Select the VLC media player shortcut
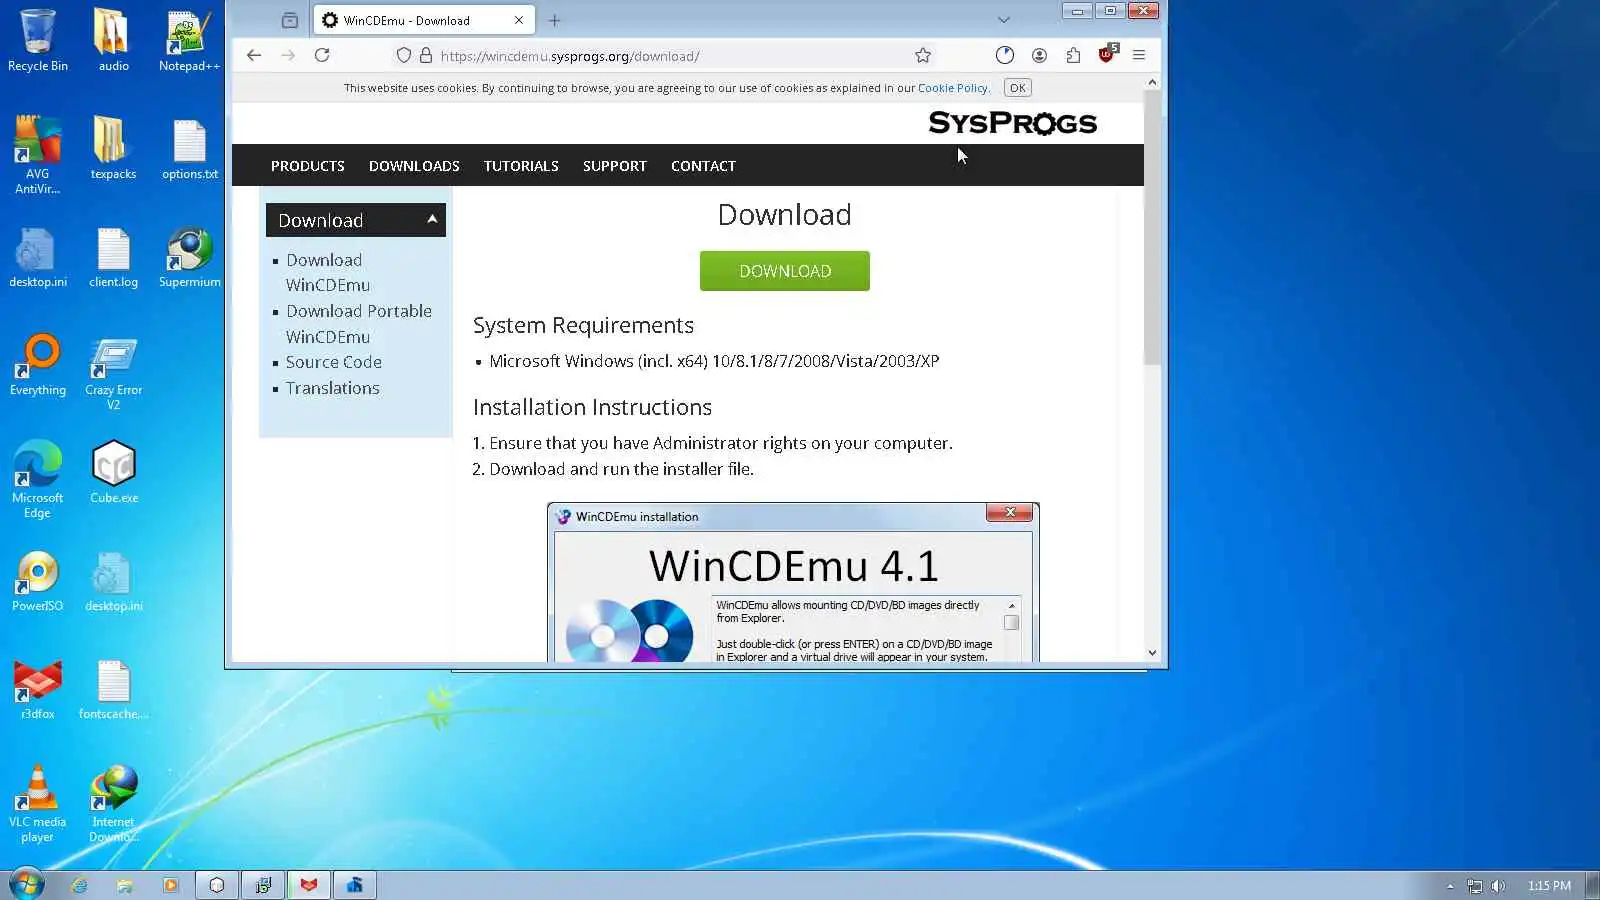The width and height of the screenshot is (1600, 900). 38,804
